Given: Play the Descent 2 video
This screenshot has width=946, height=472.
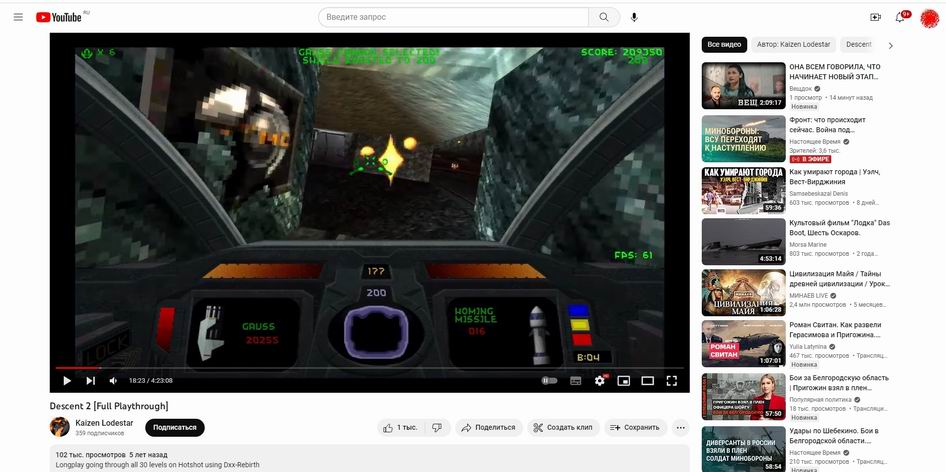Looking at the screenshot, I should pyautogui.click(x=67, y=381).
